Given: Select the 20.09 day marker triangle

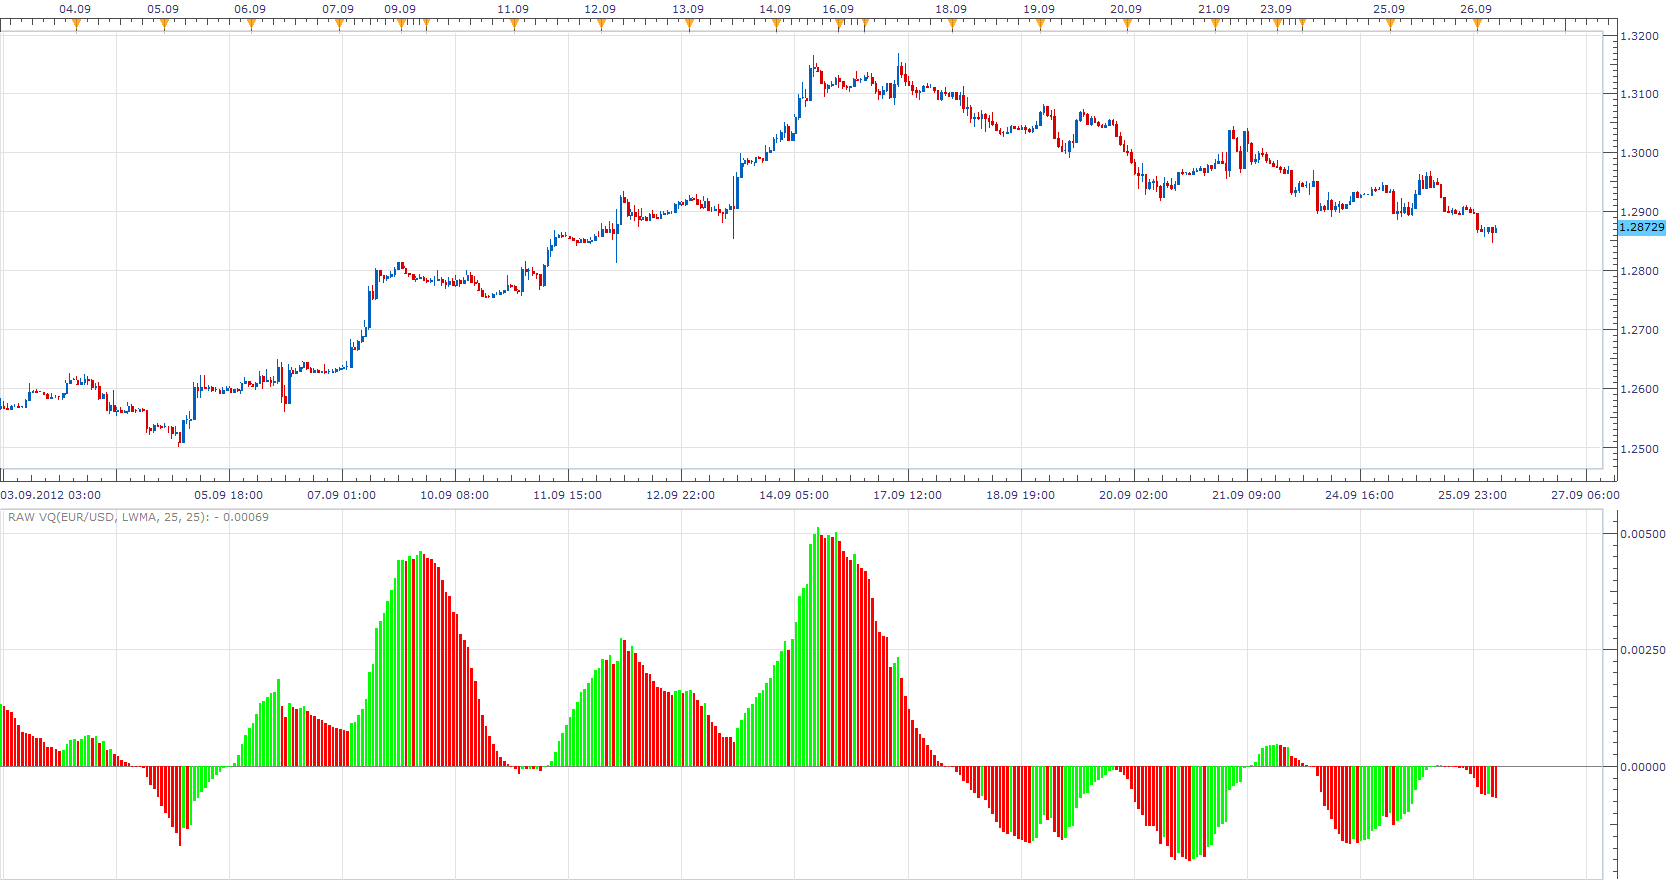Looking at the screenshot, I should (x=1127, y=25).
